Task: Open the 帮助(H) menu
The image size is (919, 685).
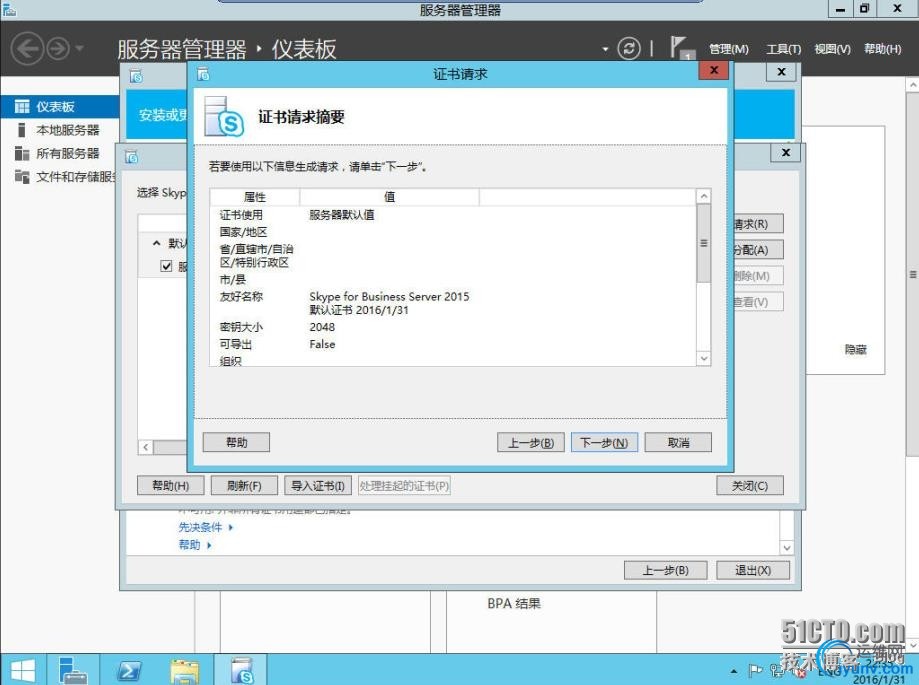Action: [x=883, y=49]
